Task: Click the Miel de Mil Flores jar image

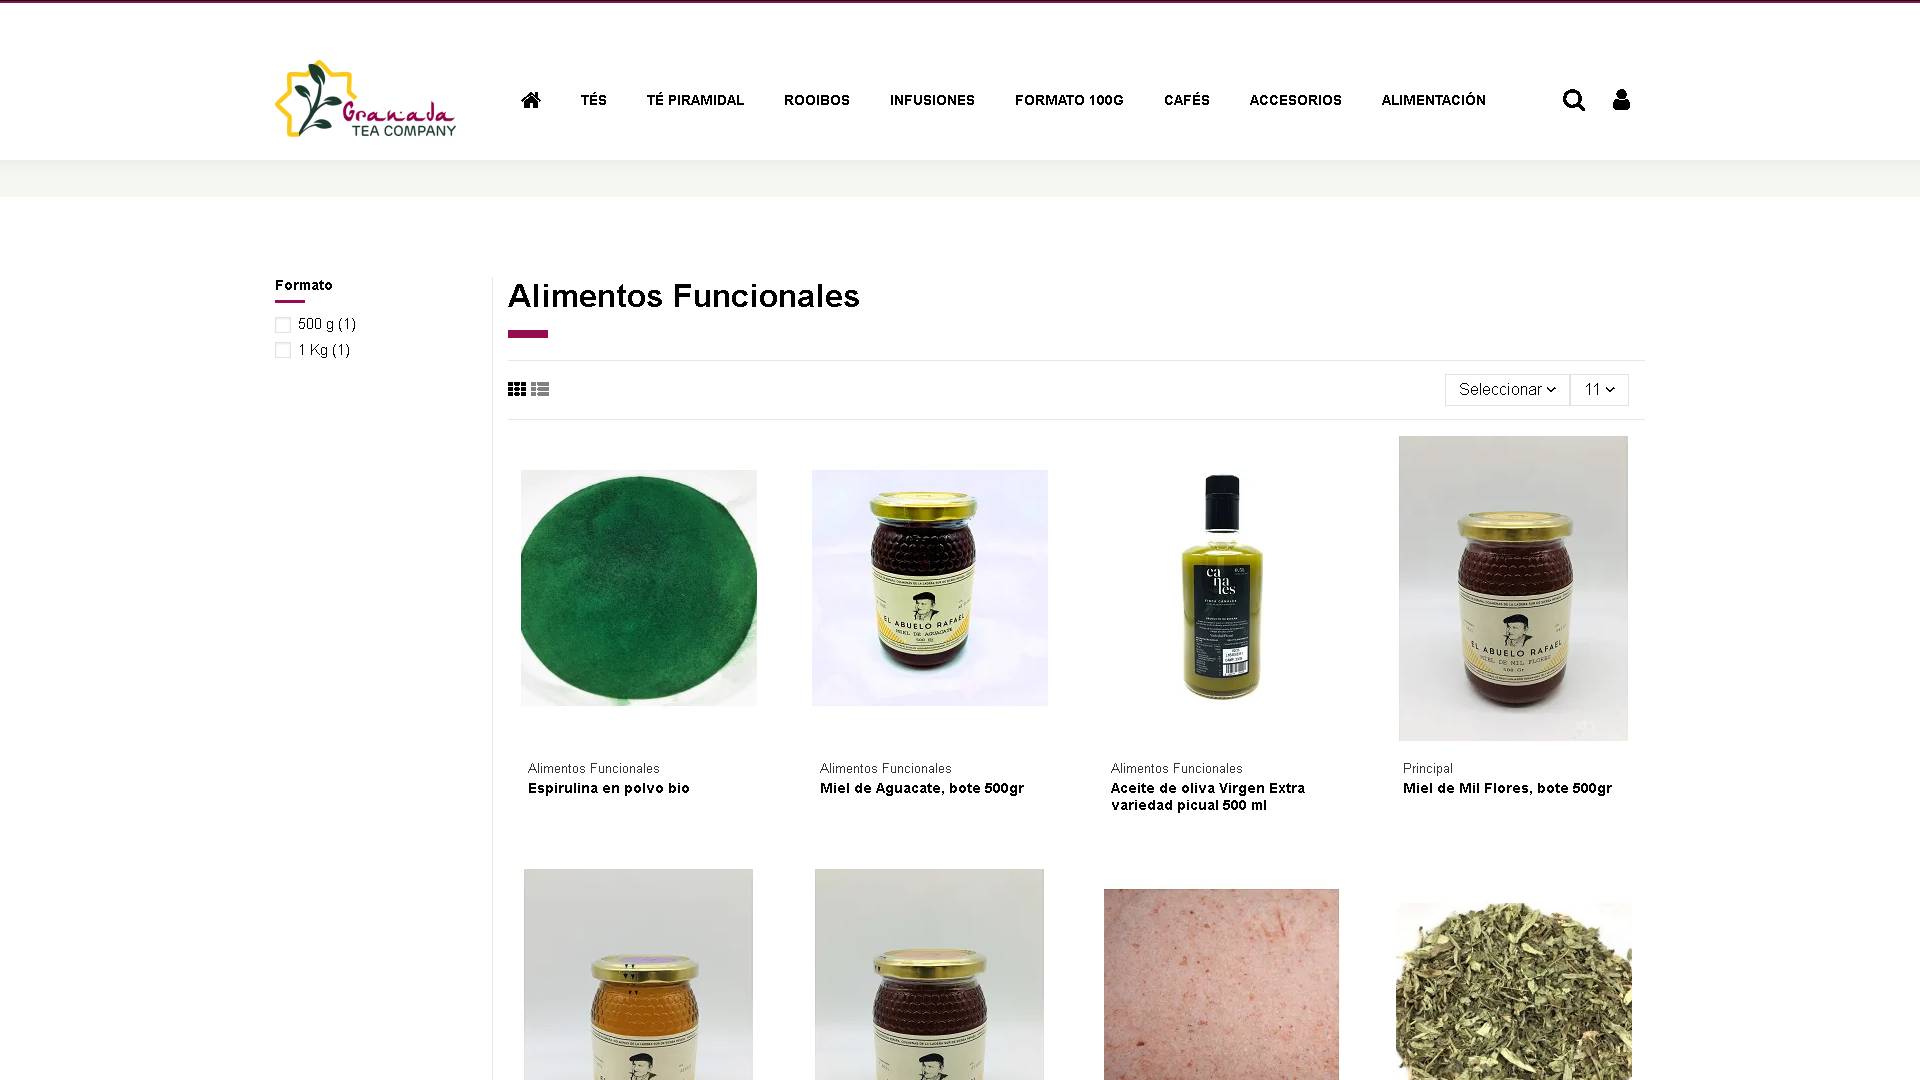Action: point(1513,588)
